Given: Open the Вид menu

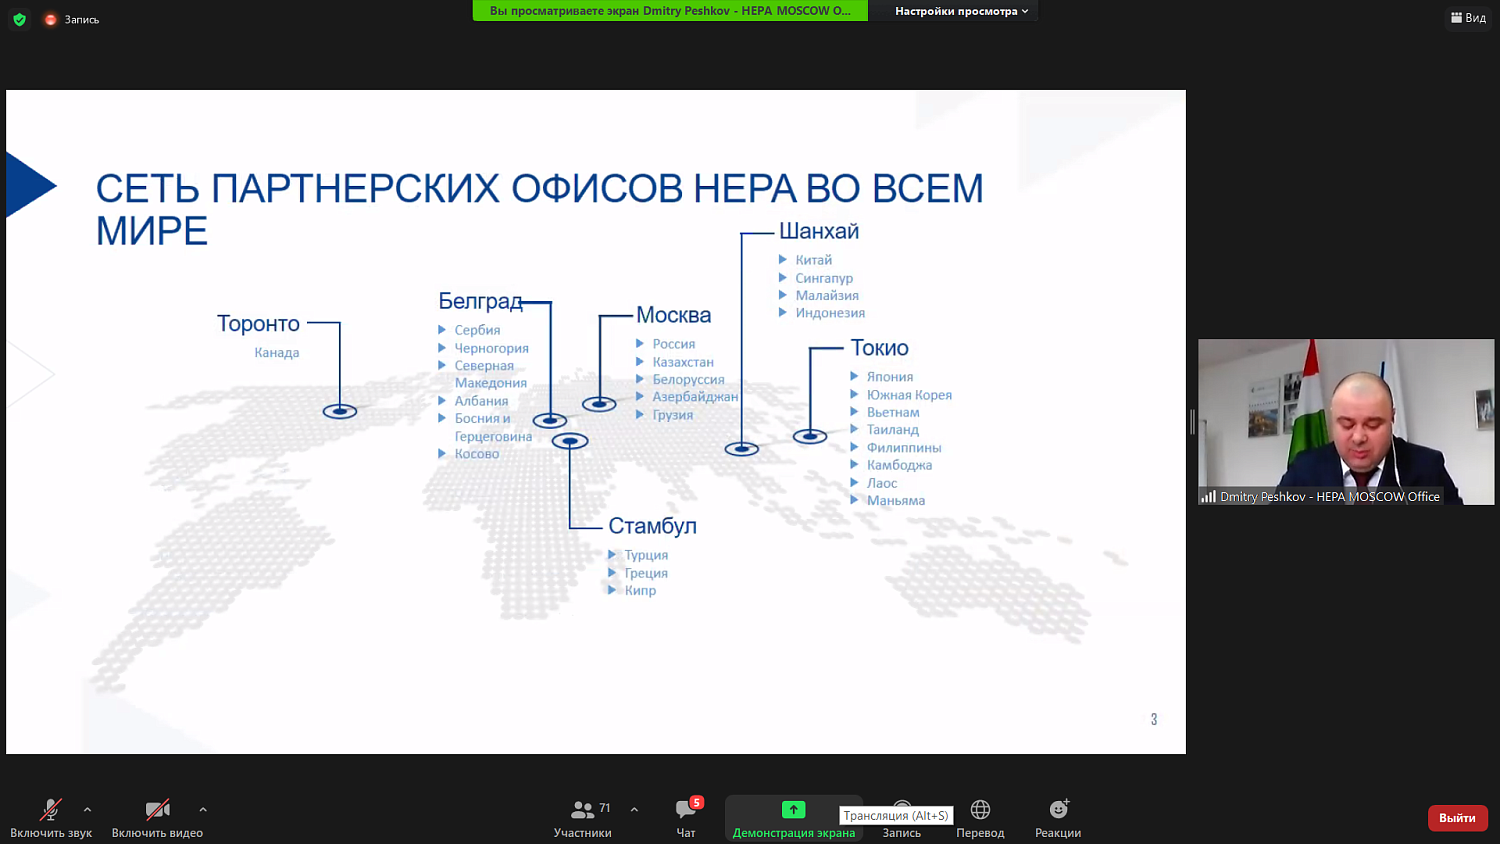Looking at the screenshot, I should pyautogui.click(x=1468, y=17).
